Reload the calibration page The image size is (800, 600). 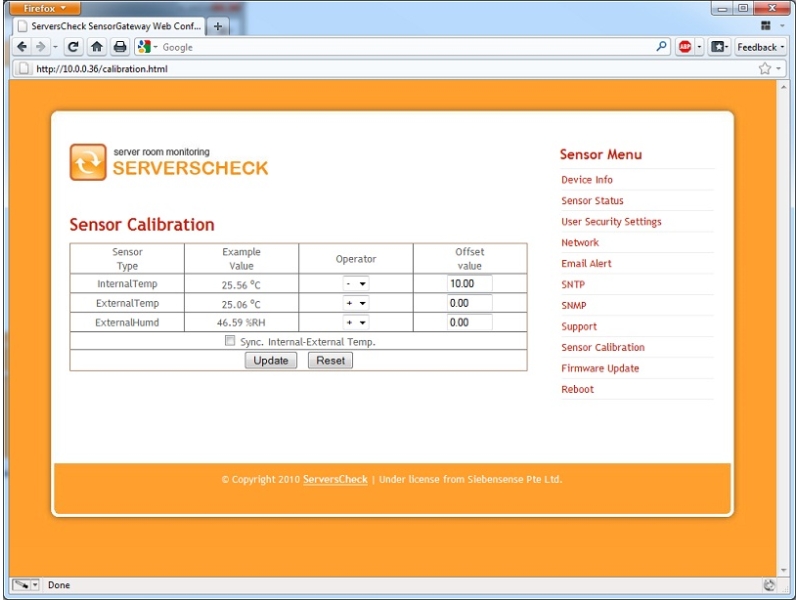pyautogui.click(x=73, y=47)
